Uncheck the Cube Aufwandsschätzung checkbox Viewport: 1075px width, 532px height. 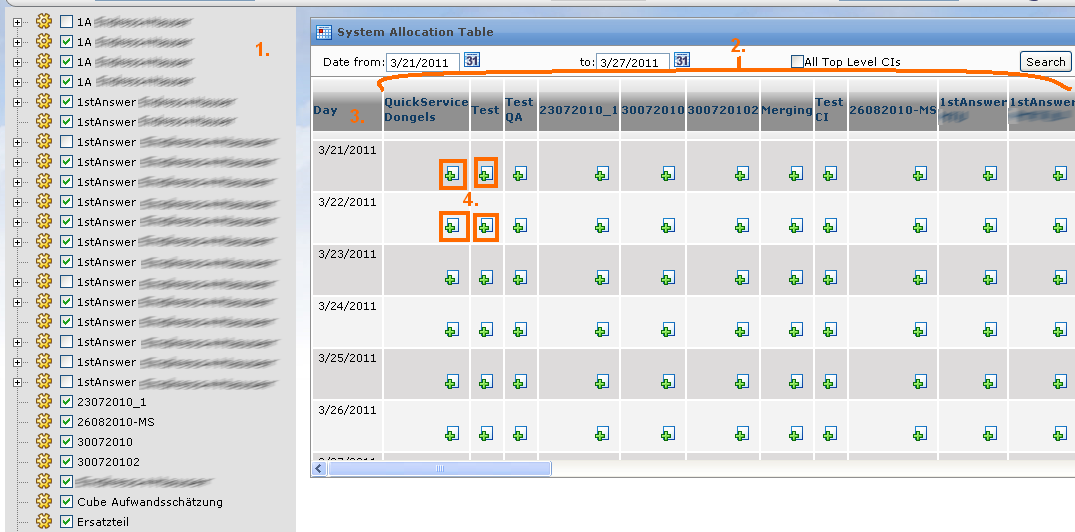point(66,502)
